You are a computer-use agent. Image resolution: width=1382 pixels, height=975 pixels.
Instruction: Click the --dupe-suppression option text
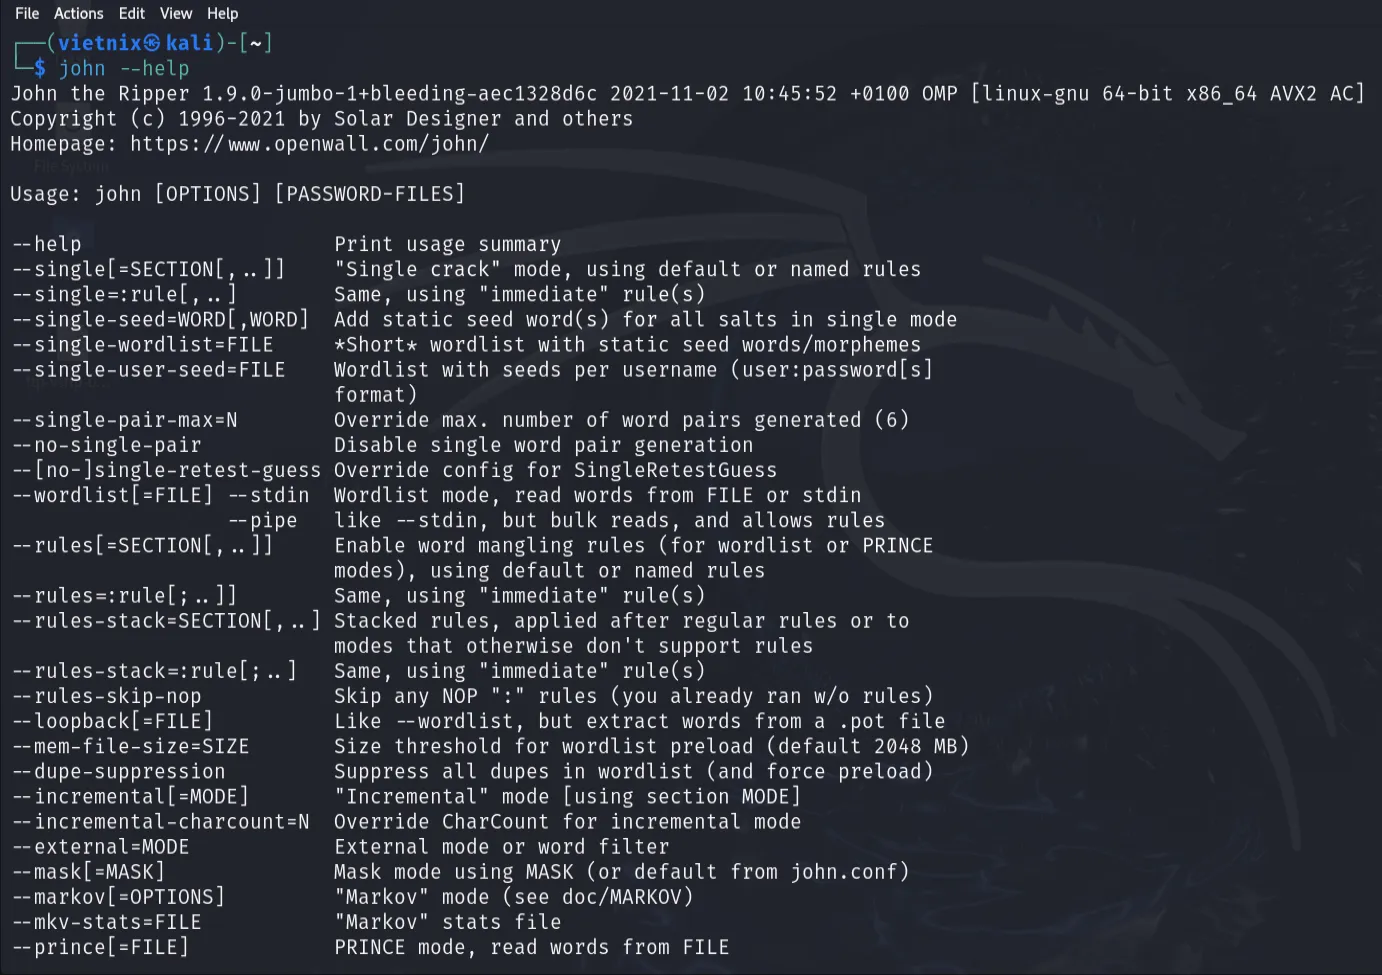coord(117,771)
